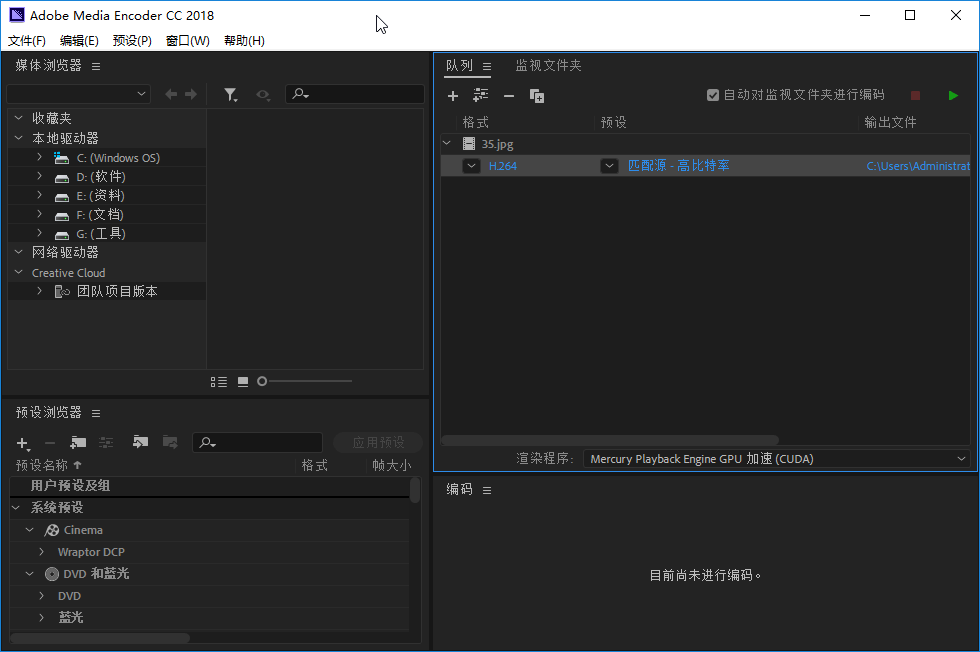Collapse the 35.jpg queue entry
Viewport: 980px width, 652px height.
(447, 143)
